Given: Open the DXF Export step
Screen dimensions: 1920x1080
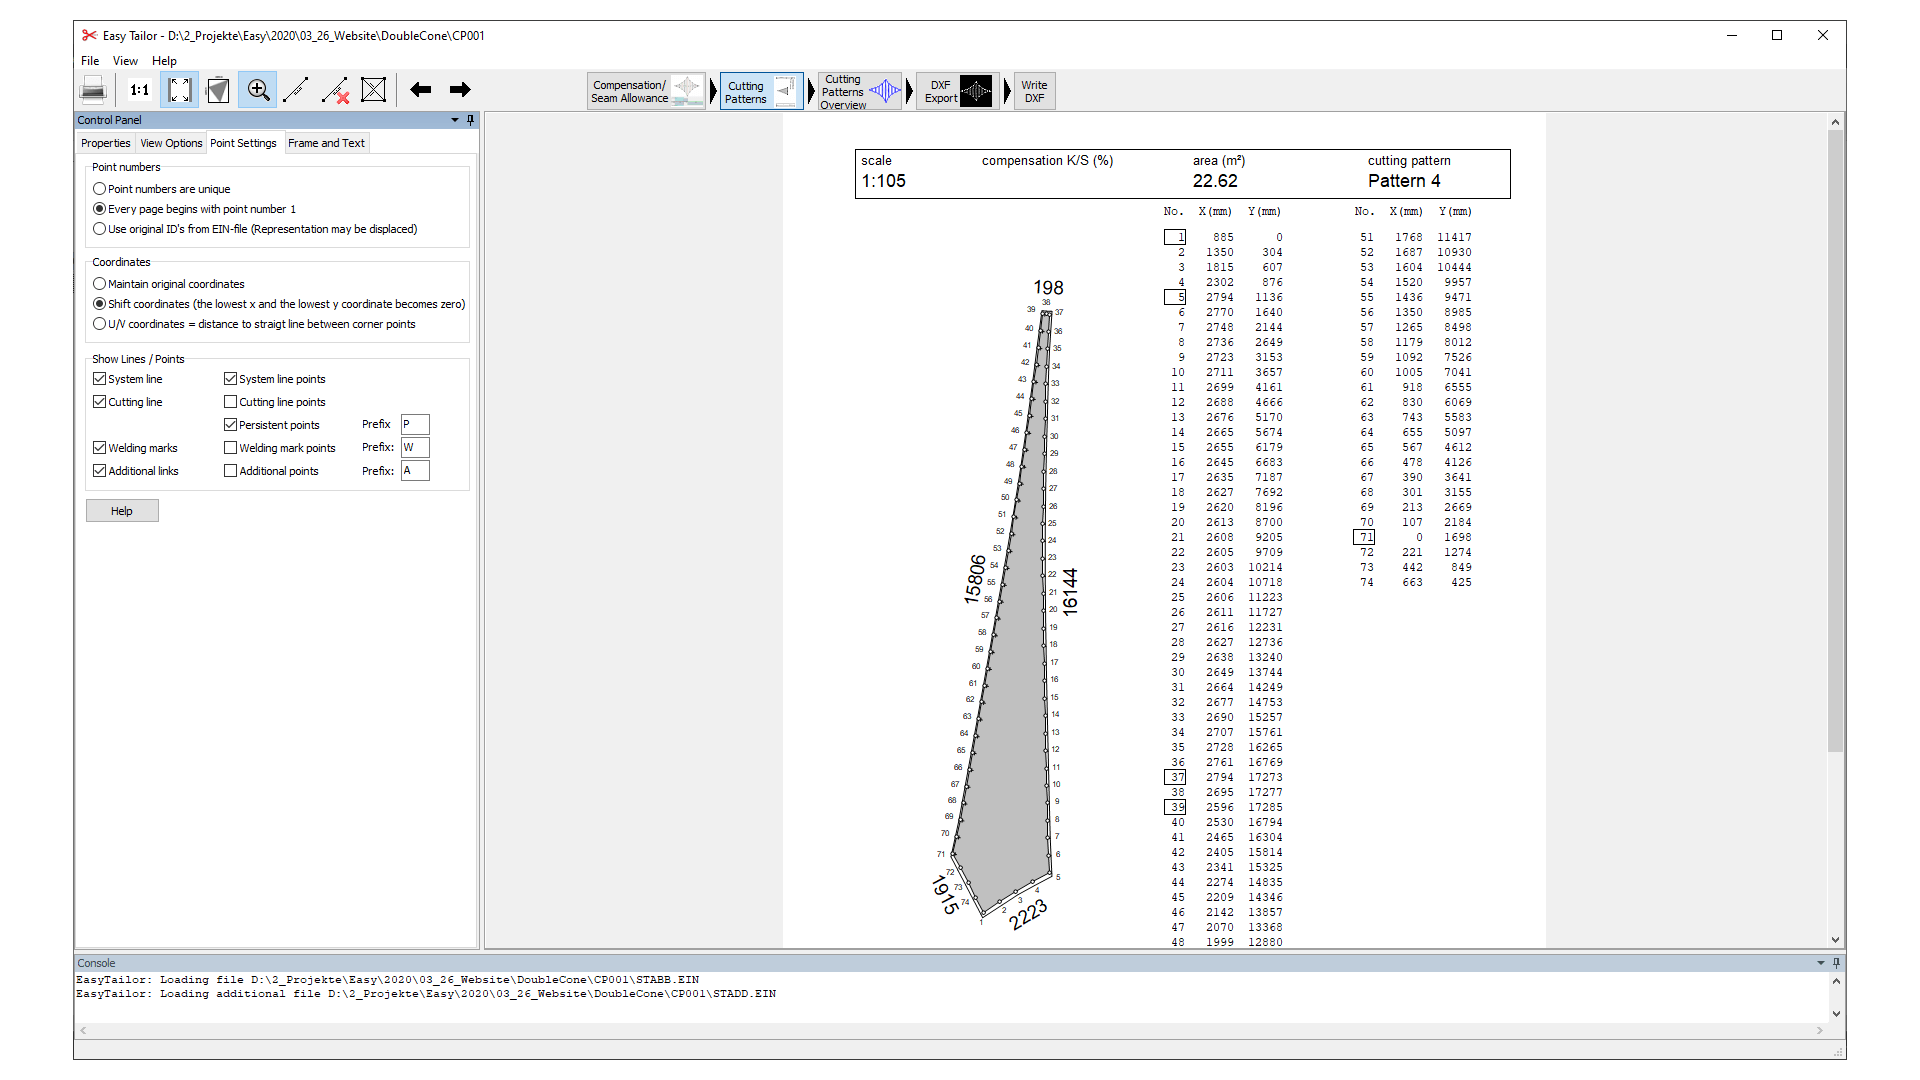Looking at the screenshot, I should point(957,91).
